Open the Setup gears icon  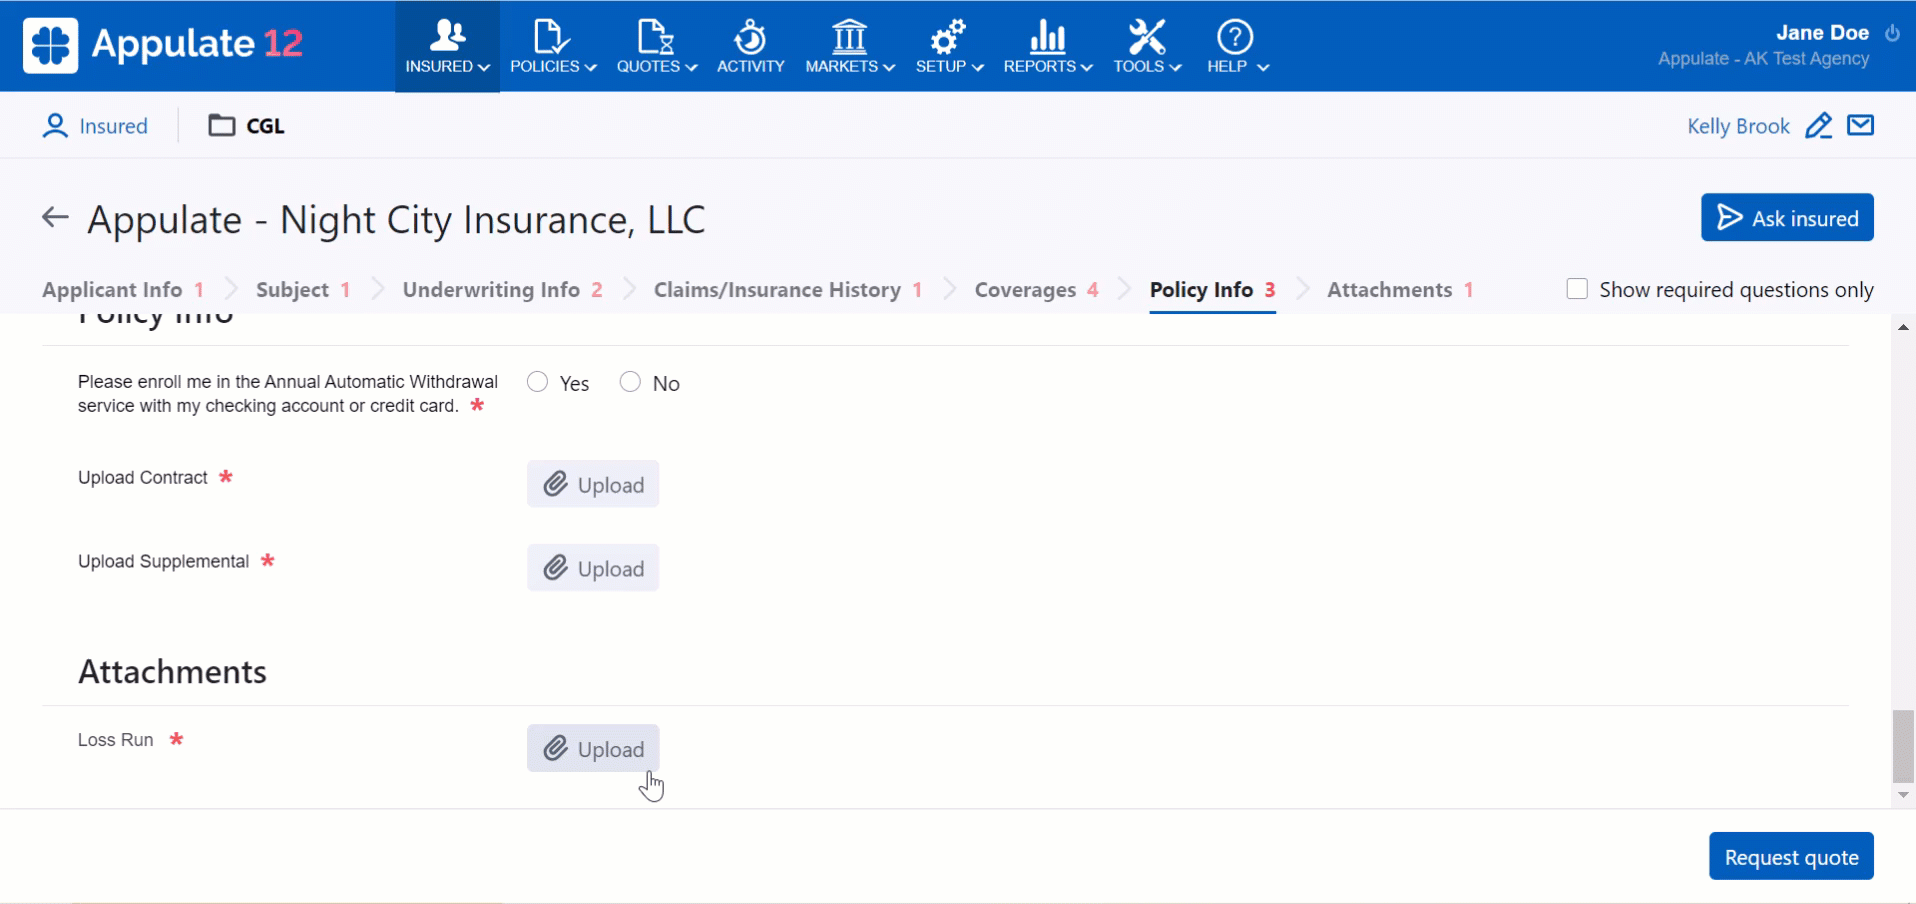pyautogui.click(x=948, y=36)
